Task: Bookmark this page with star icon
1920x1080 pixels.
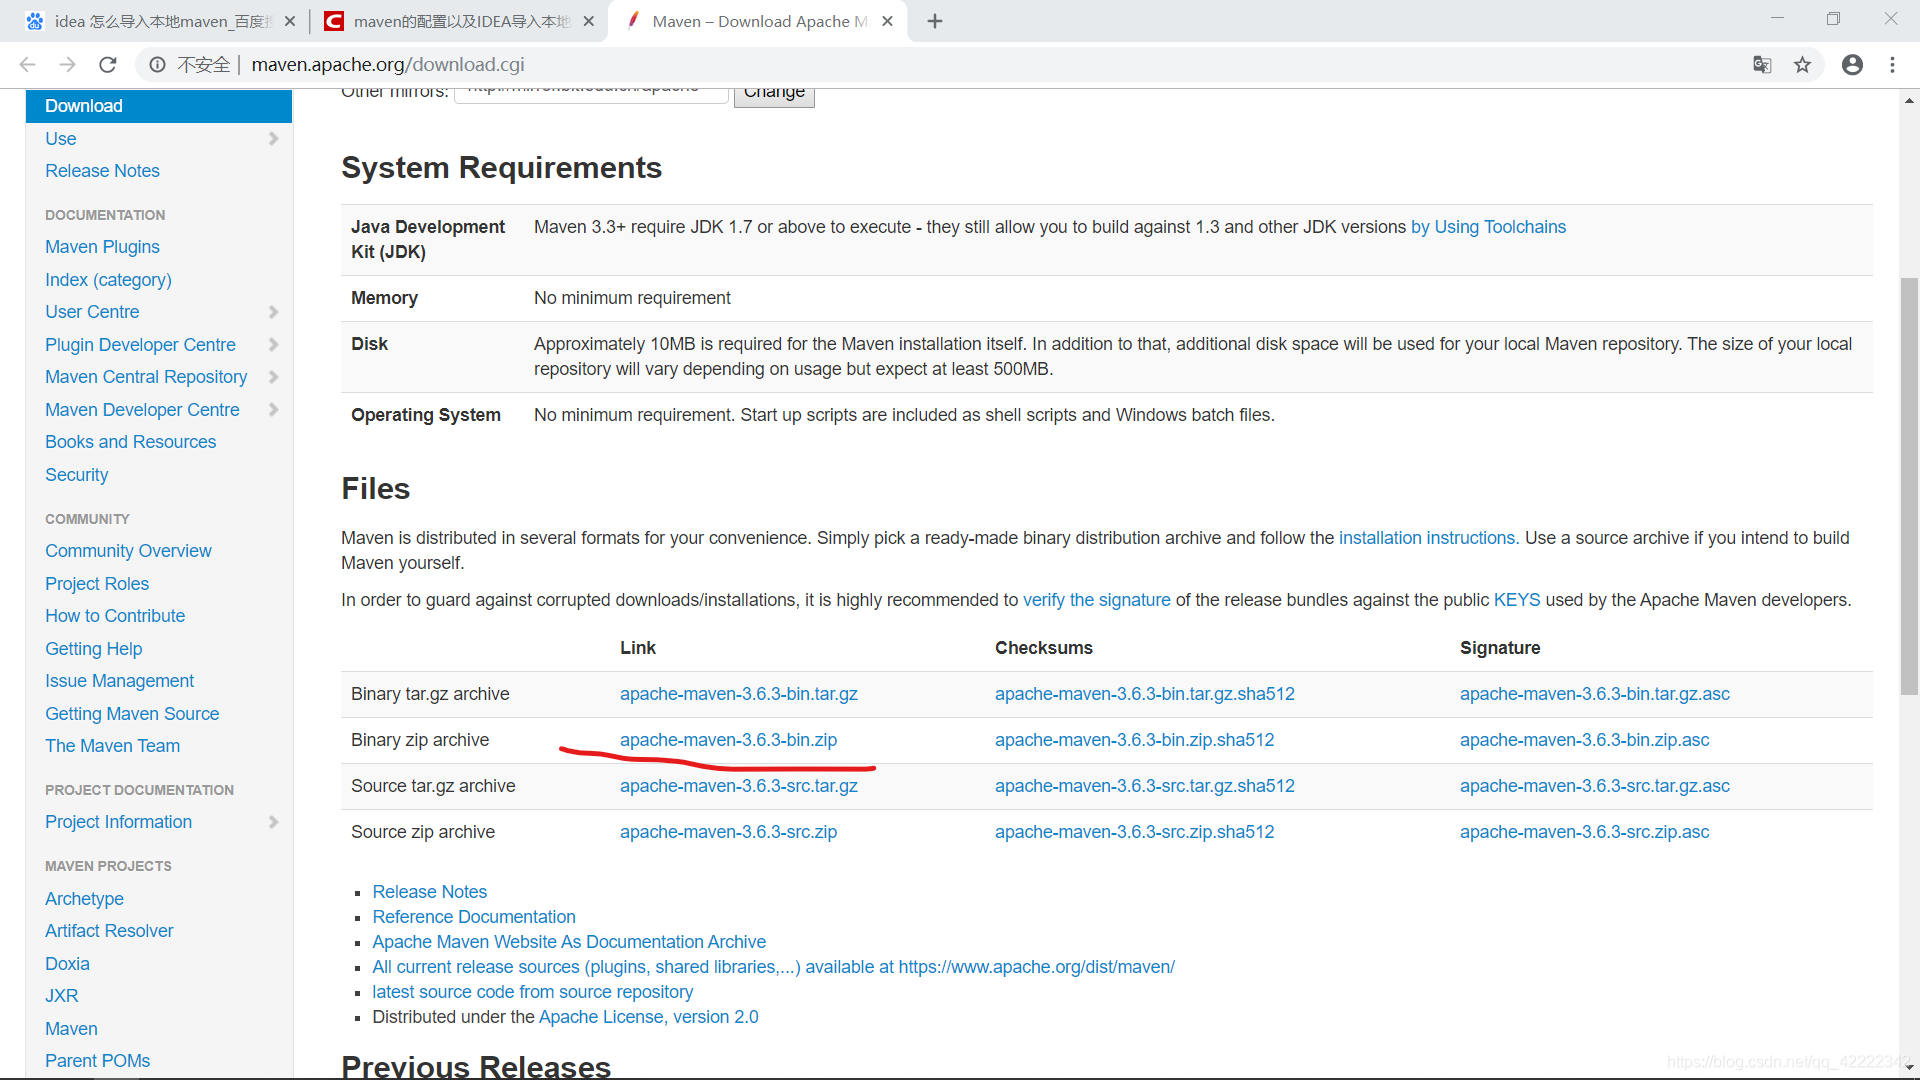Action: point(1802,65)
